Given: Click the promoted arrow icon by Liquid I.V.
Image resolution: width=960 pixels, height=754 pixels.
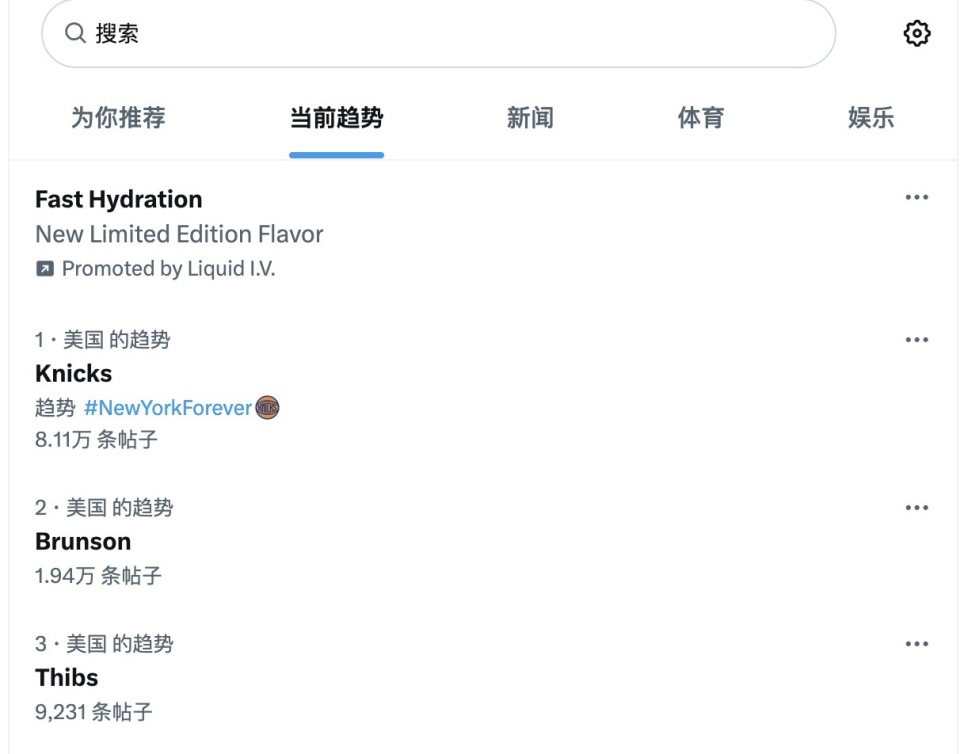Looking at the screenshot, I should 45,269.
